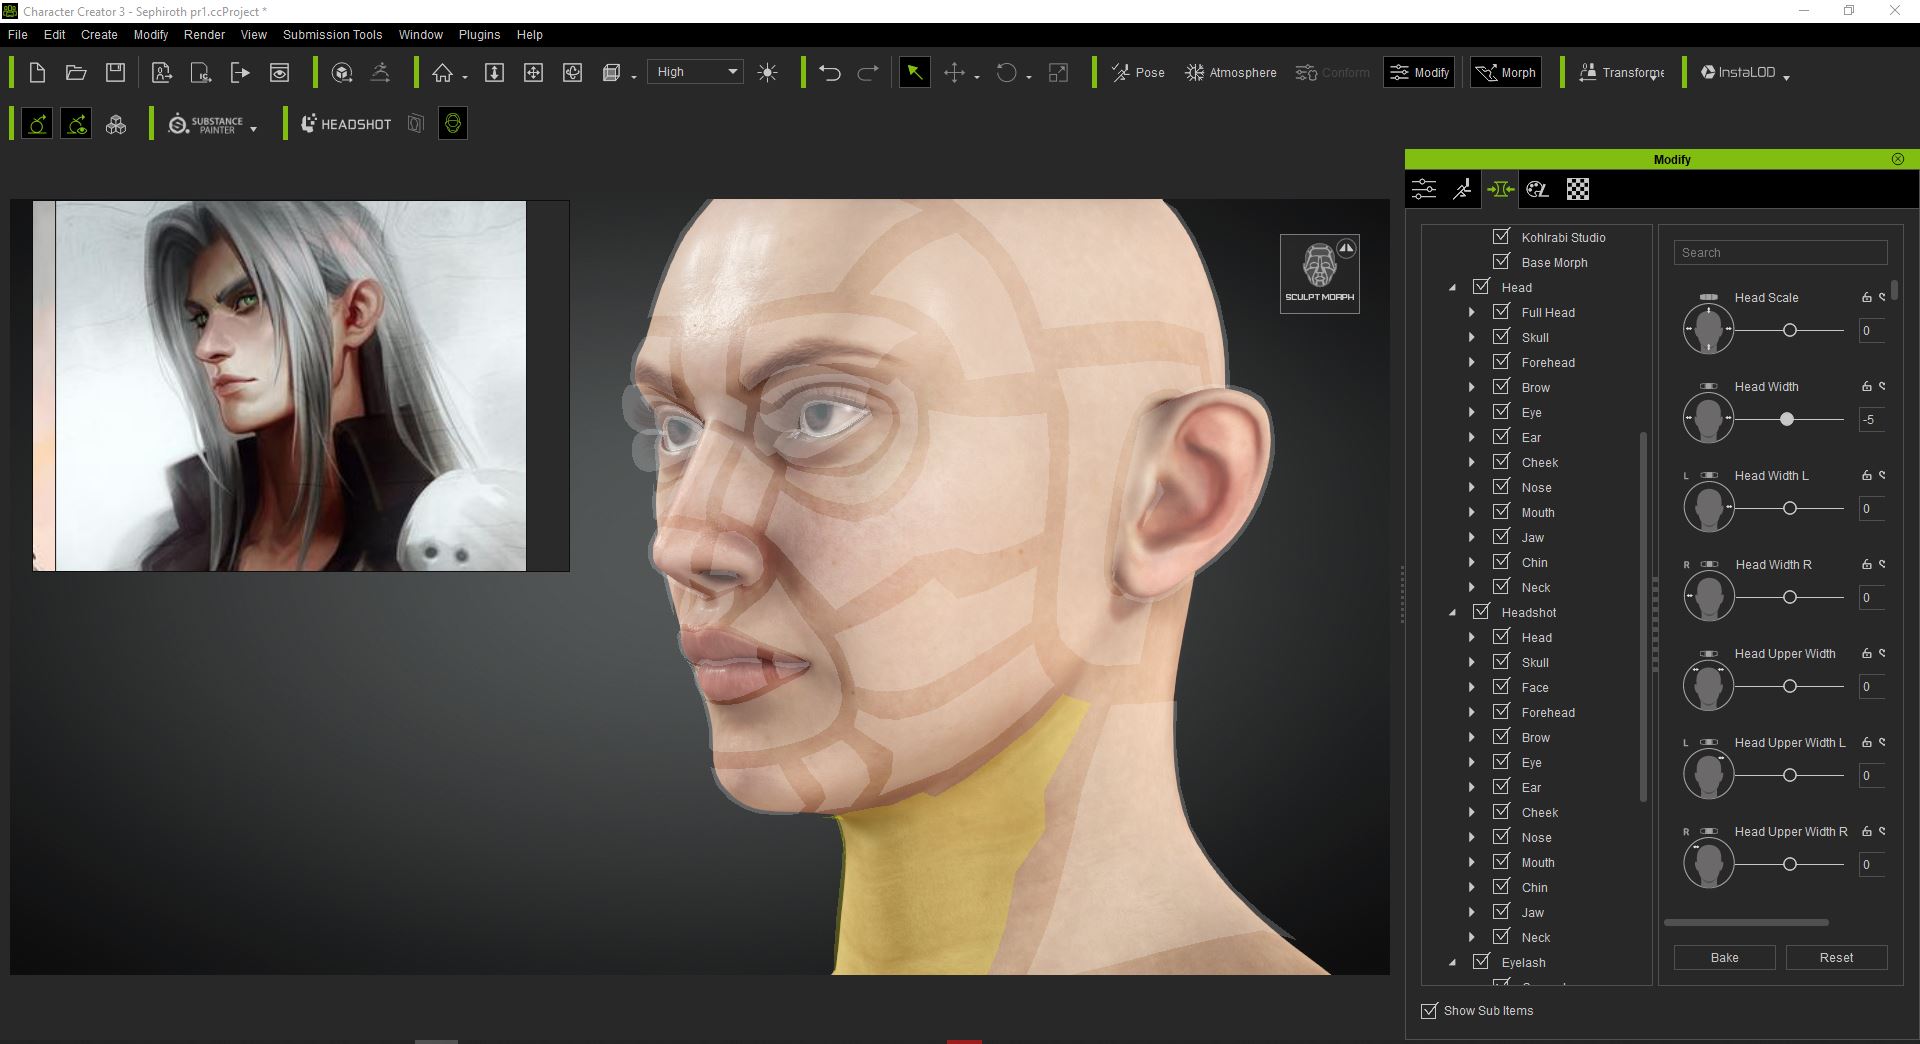Toggle the Eyelash checkbox

(1481, 961)
